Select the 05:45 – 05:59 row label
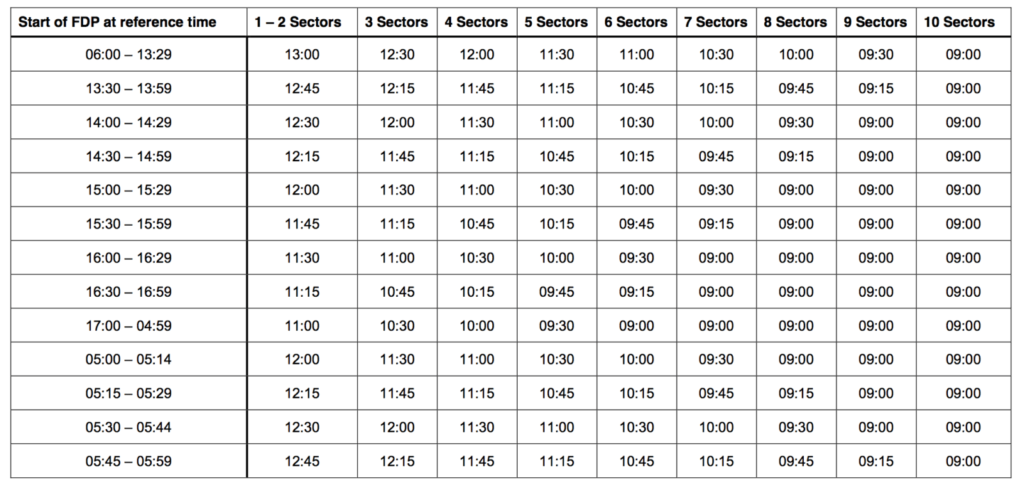The image size is (1024, 490). (x=129, y=462)
